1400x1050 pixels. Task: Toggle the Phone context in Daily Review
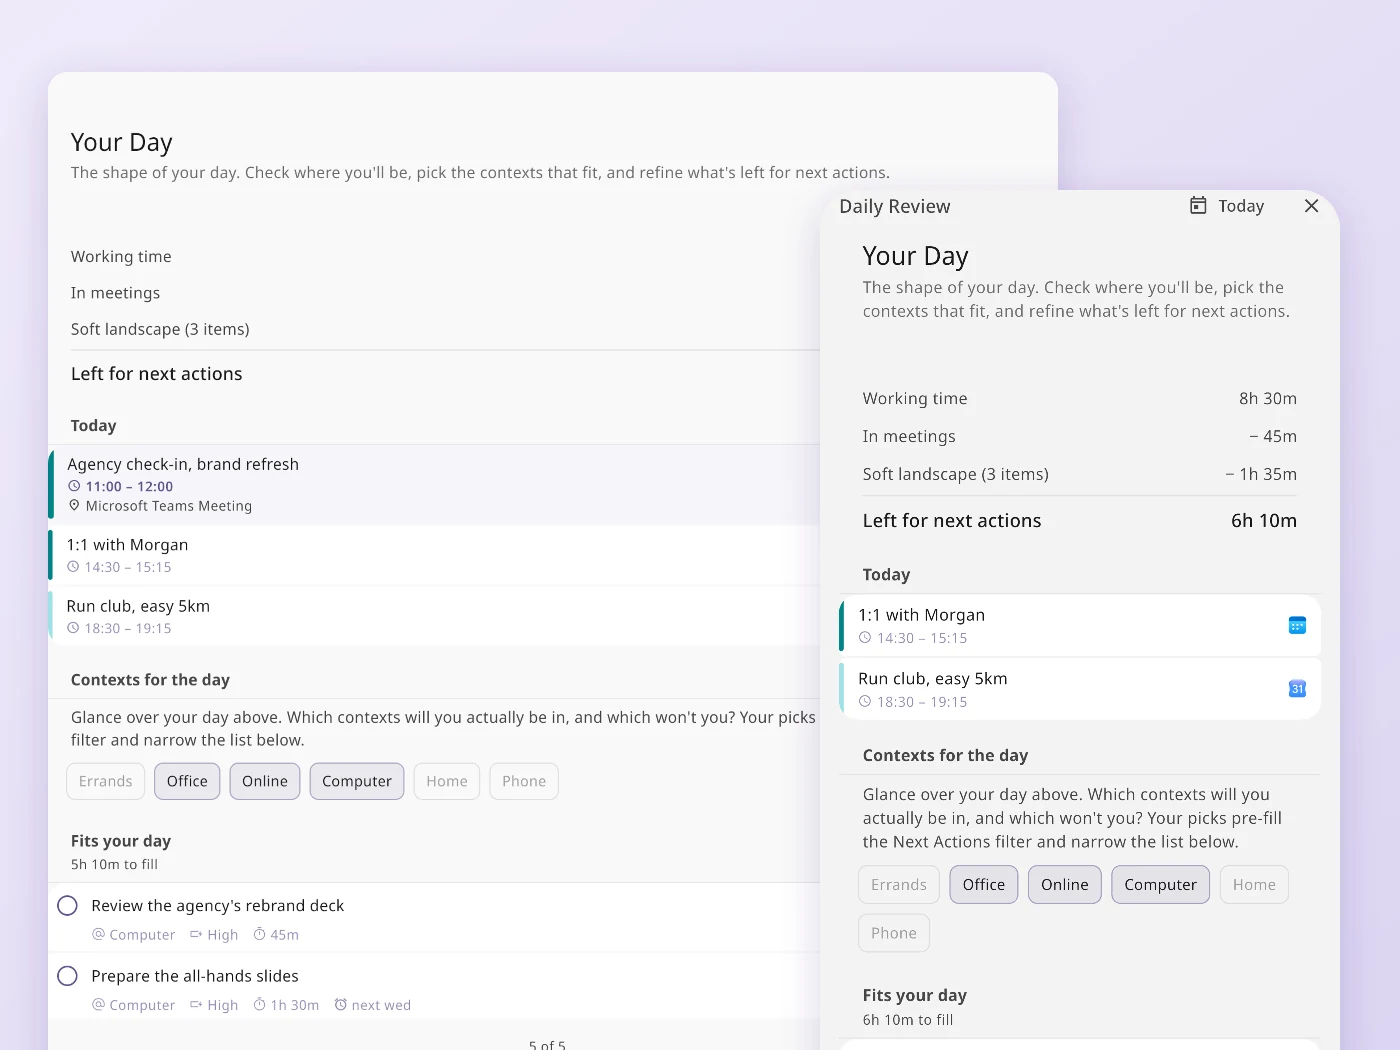click(894, 933)
